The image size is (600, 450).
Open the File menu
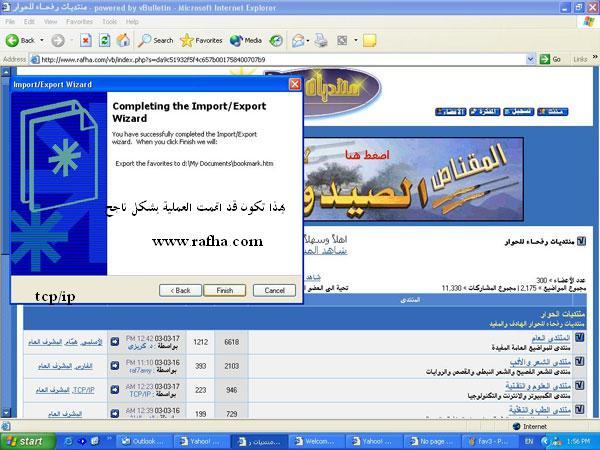pos(10,22)
